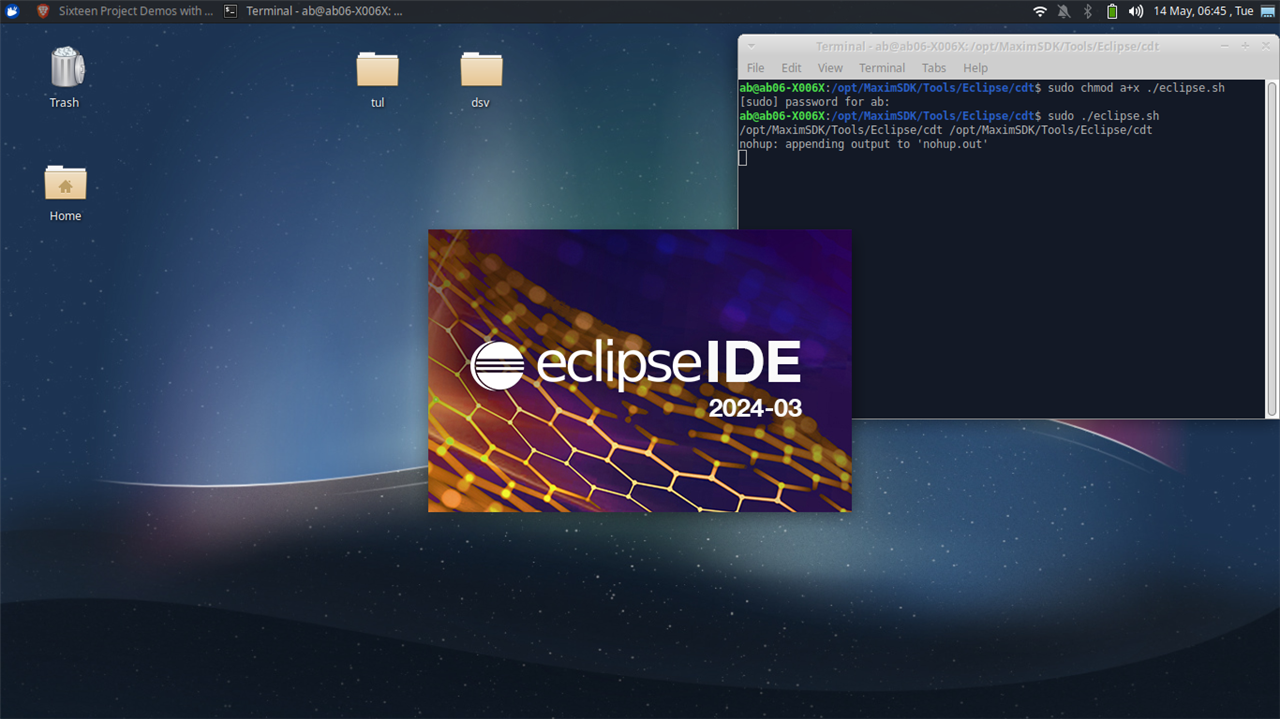
Task: Open the Edit menu in Terminal
Action: point(791,68)
